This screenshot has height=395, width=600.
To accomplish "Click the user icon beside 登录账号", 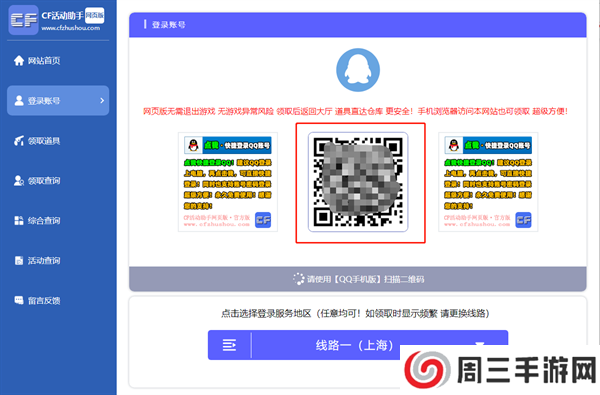I will coord(19,101).
